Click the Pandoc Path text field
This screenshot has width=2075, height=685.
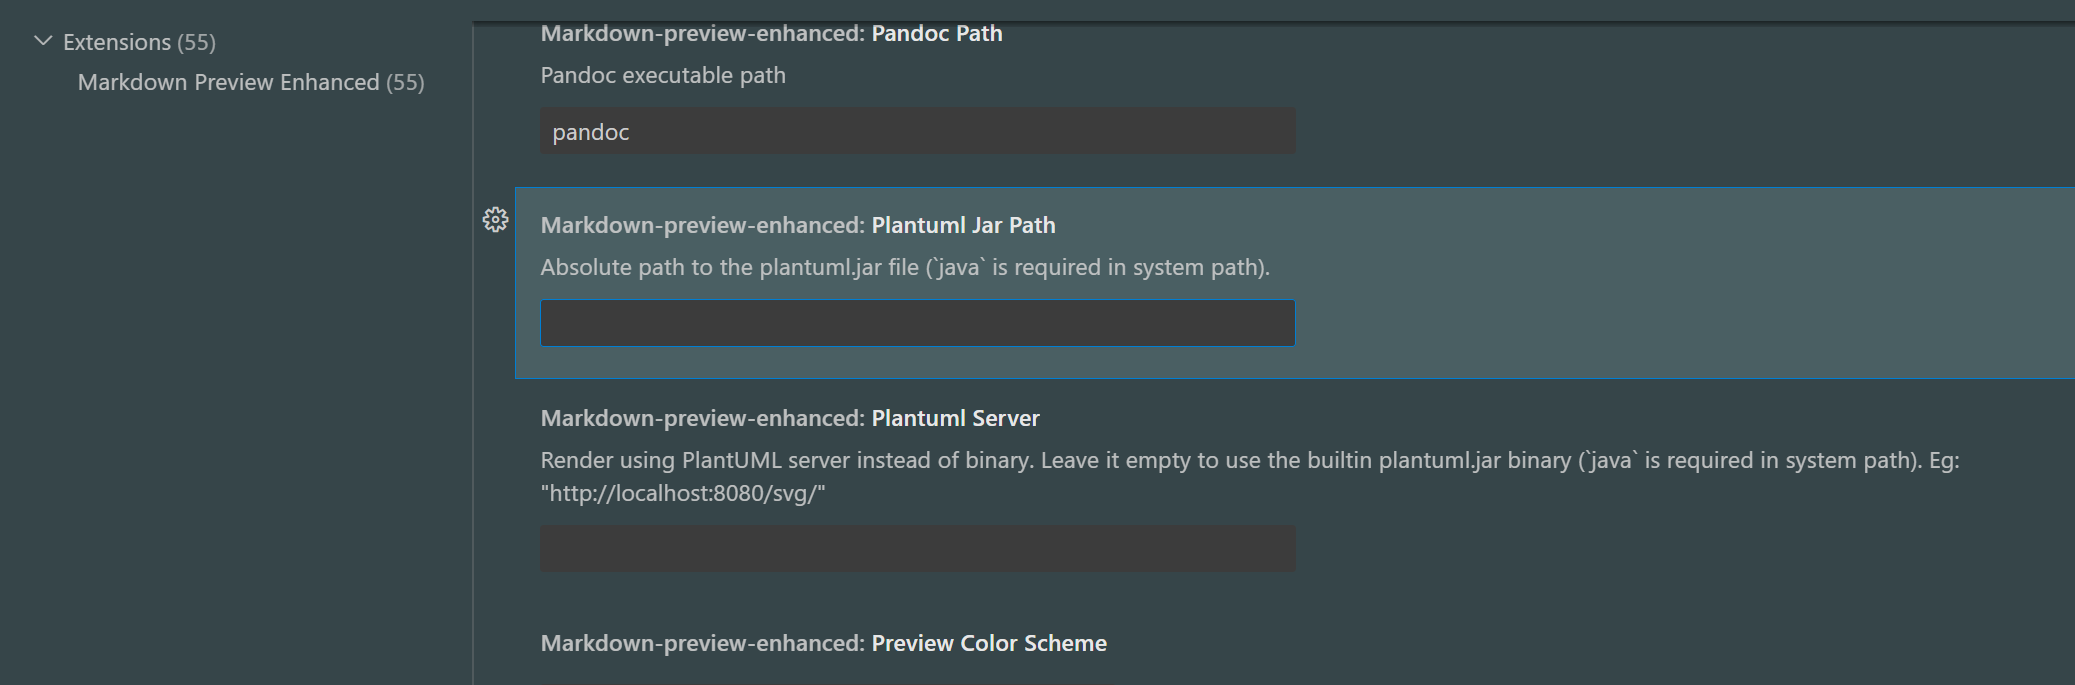pyautogui.click(x=917, y=132)
